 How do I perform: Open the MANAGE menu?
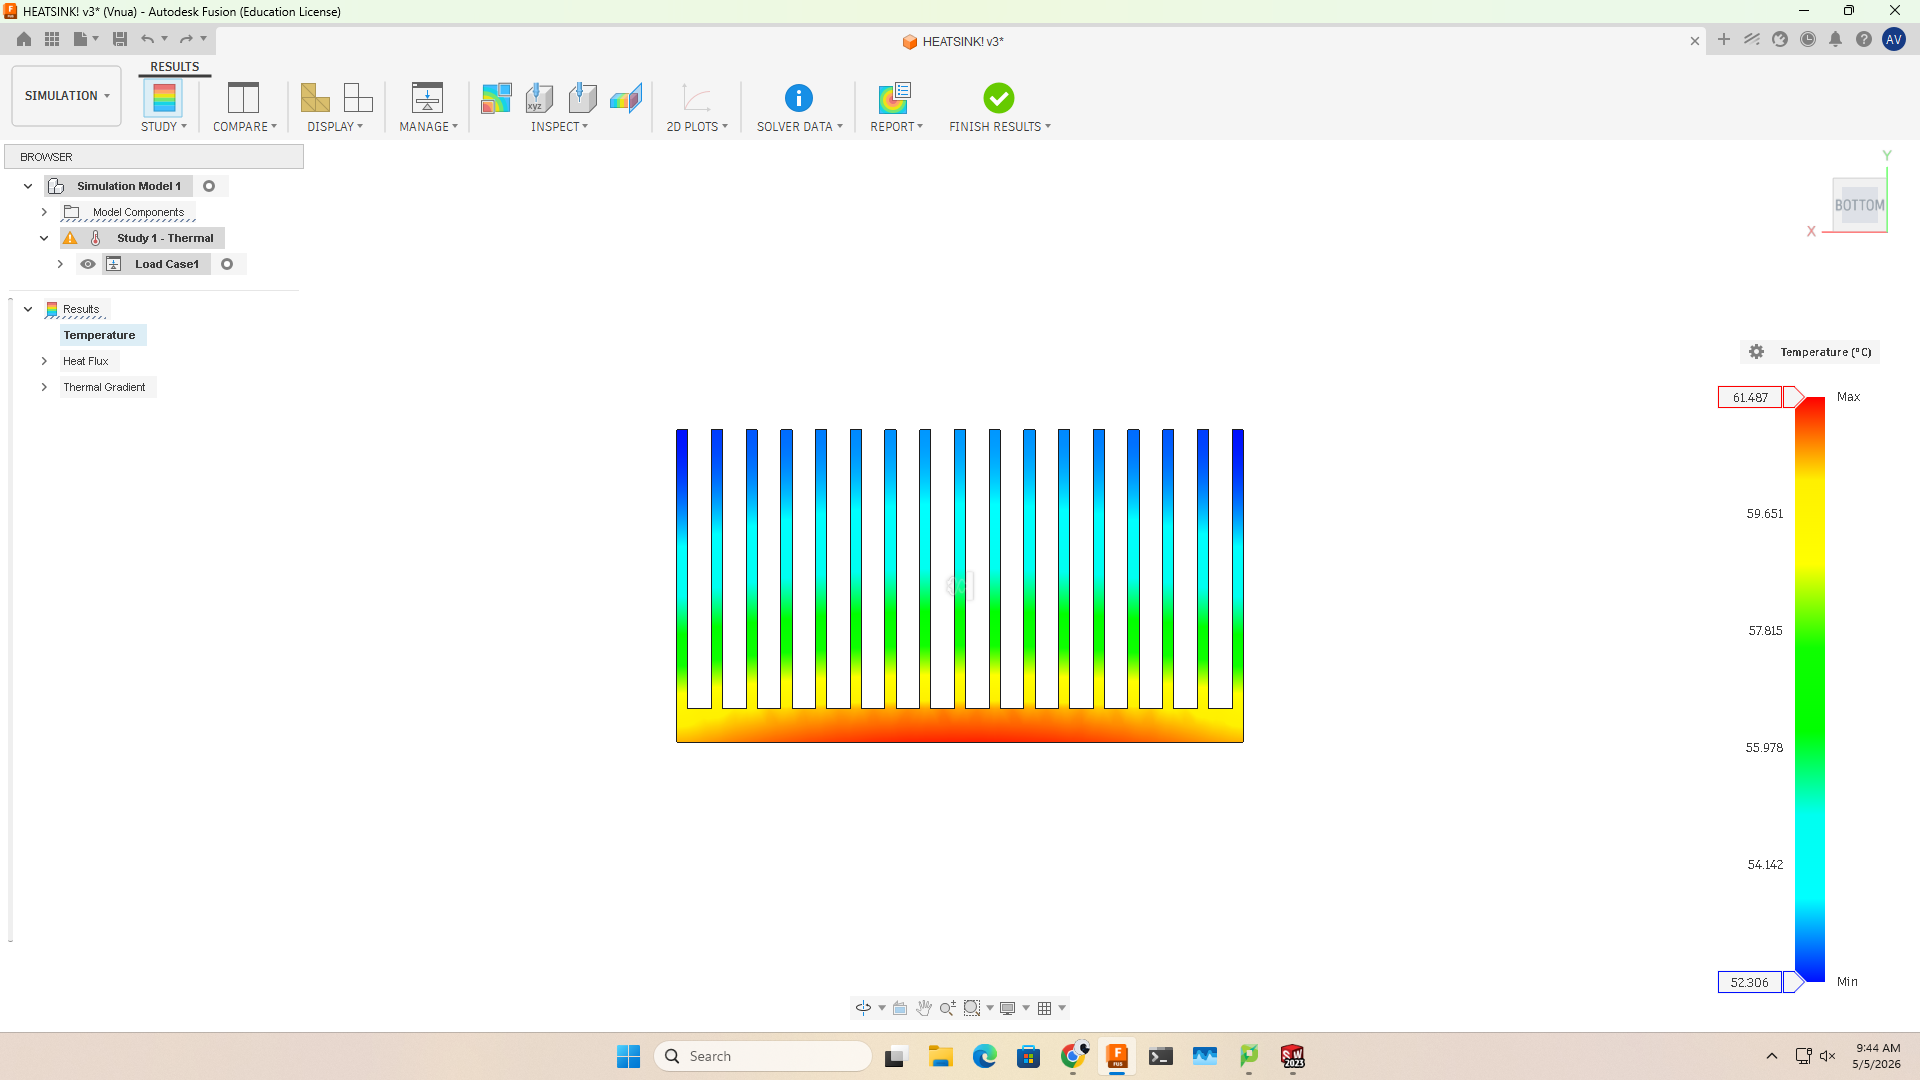pyautogui.click(x=429, y=127)
